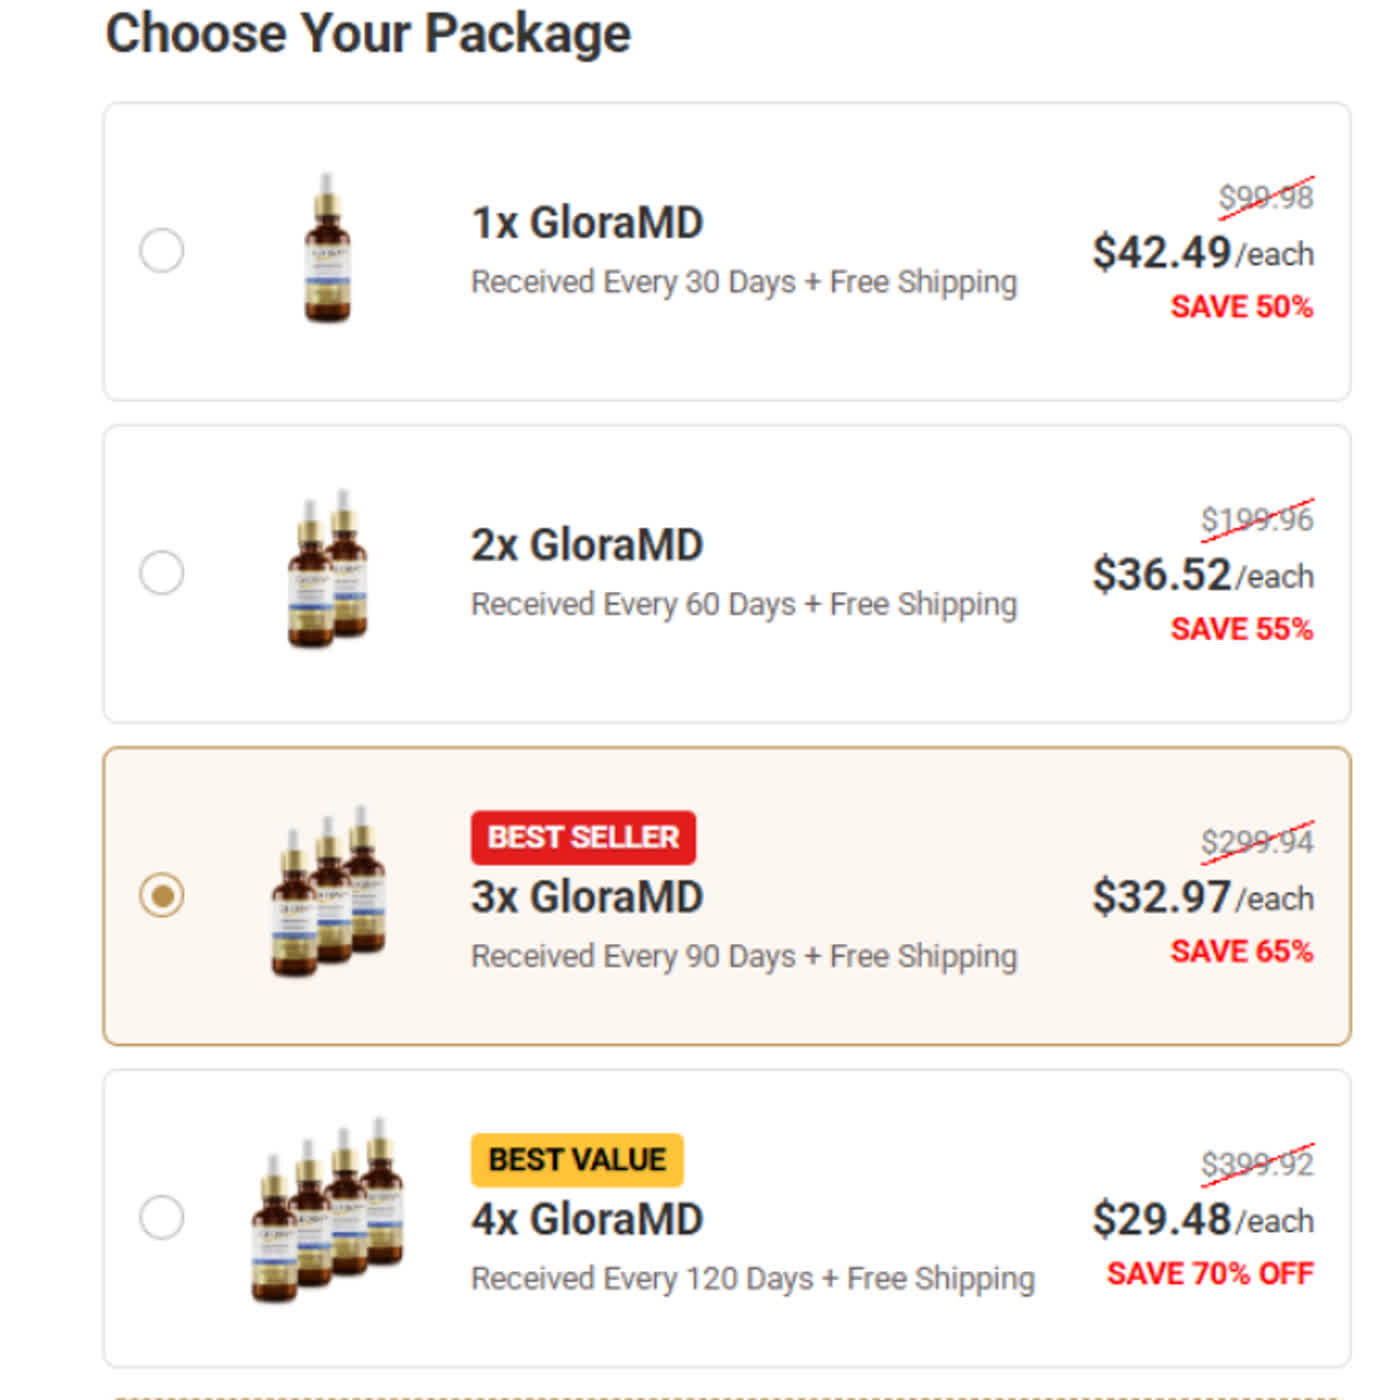Toggle the 3x GloraMD radio button
This screenshot has height=1400, width=1400.
[162, 895]
